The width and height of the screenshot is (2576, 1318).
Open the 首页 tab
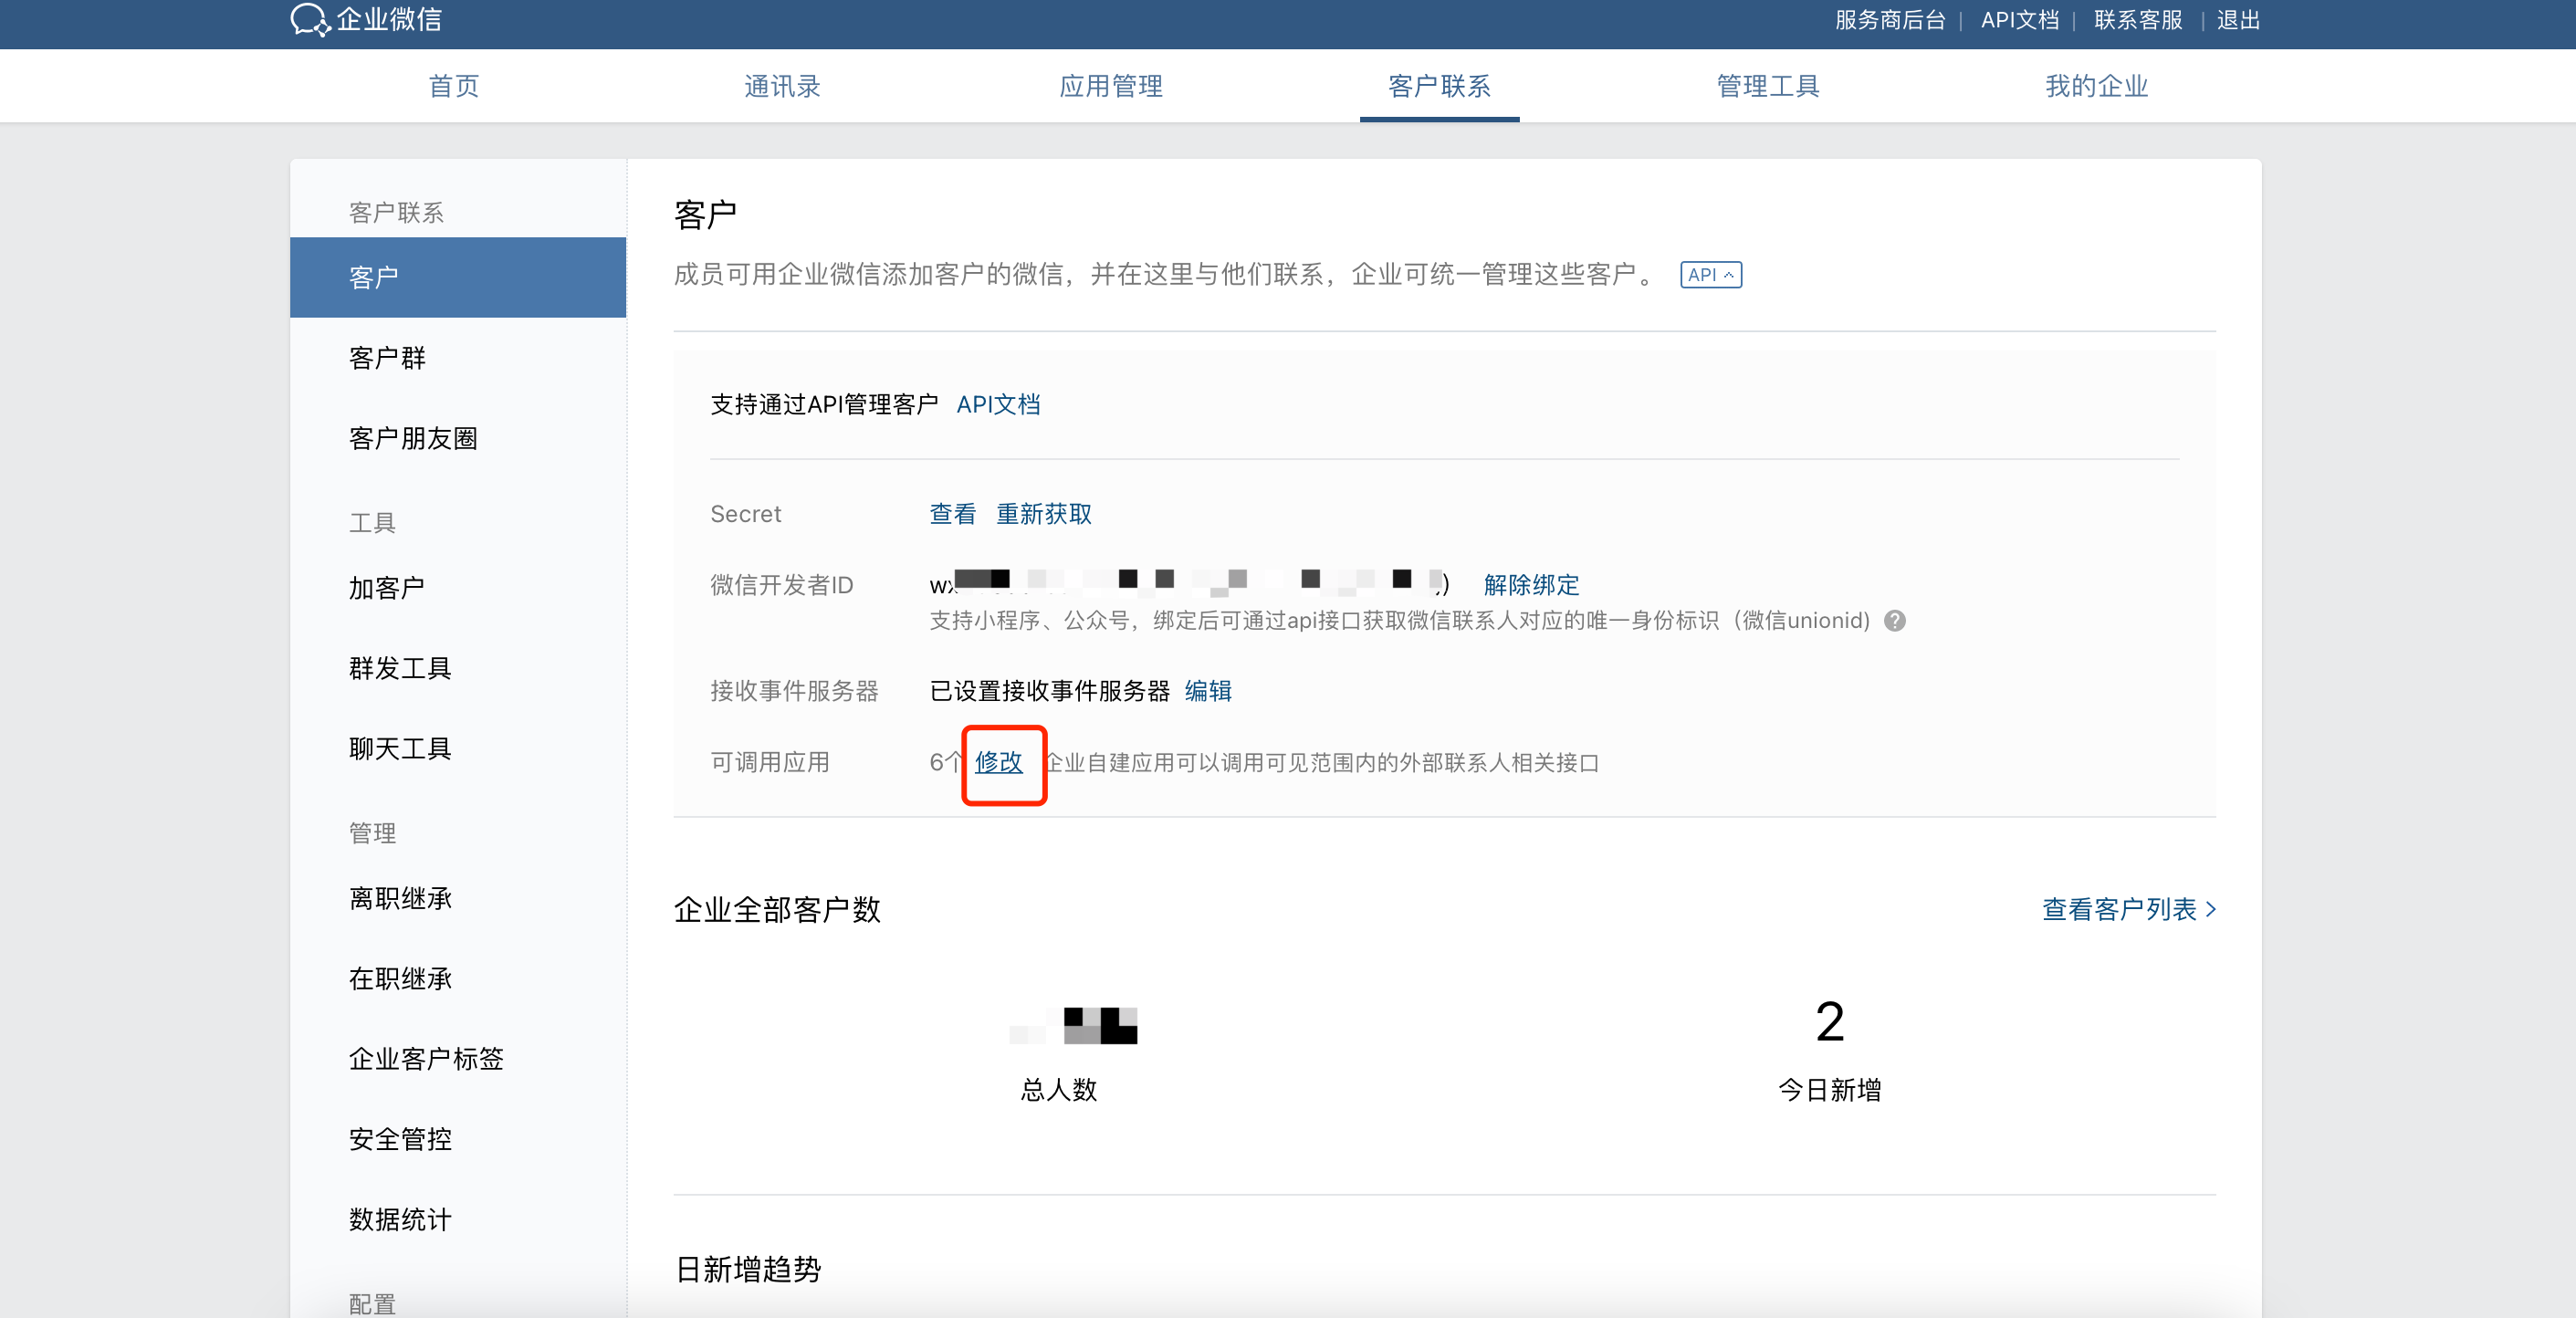pos(454,86)
